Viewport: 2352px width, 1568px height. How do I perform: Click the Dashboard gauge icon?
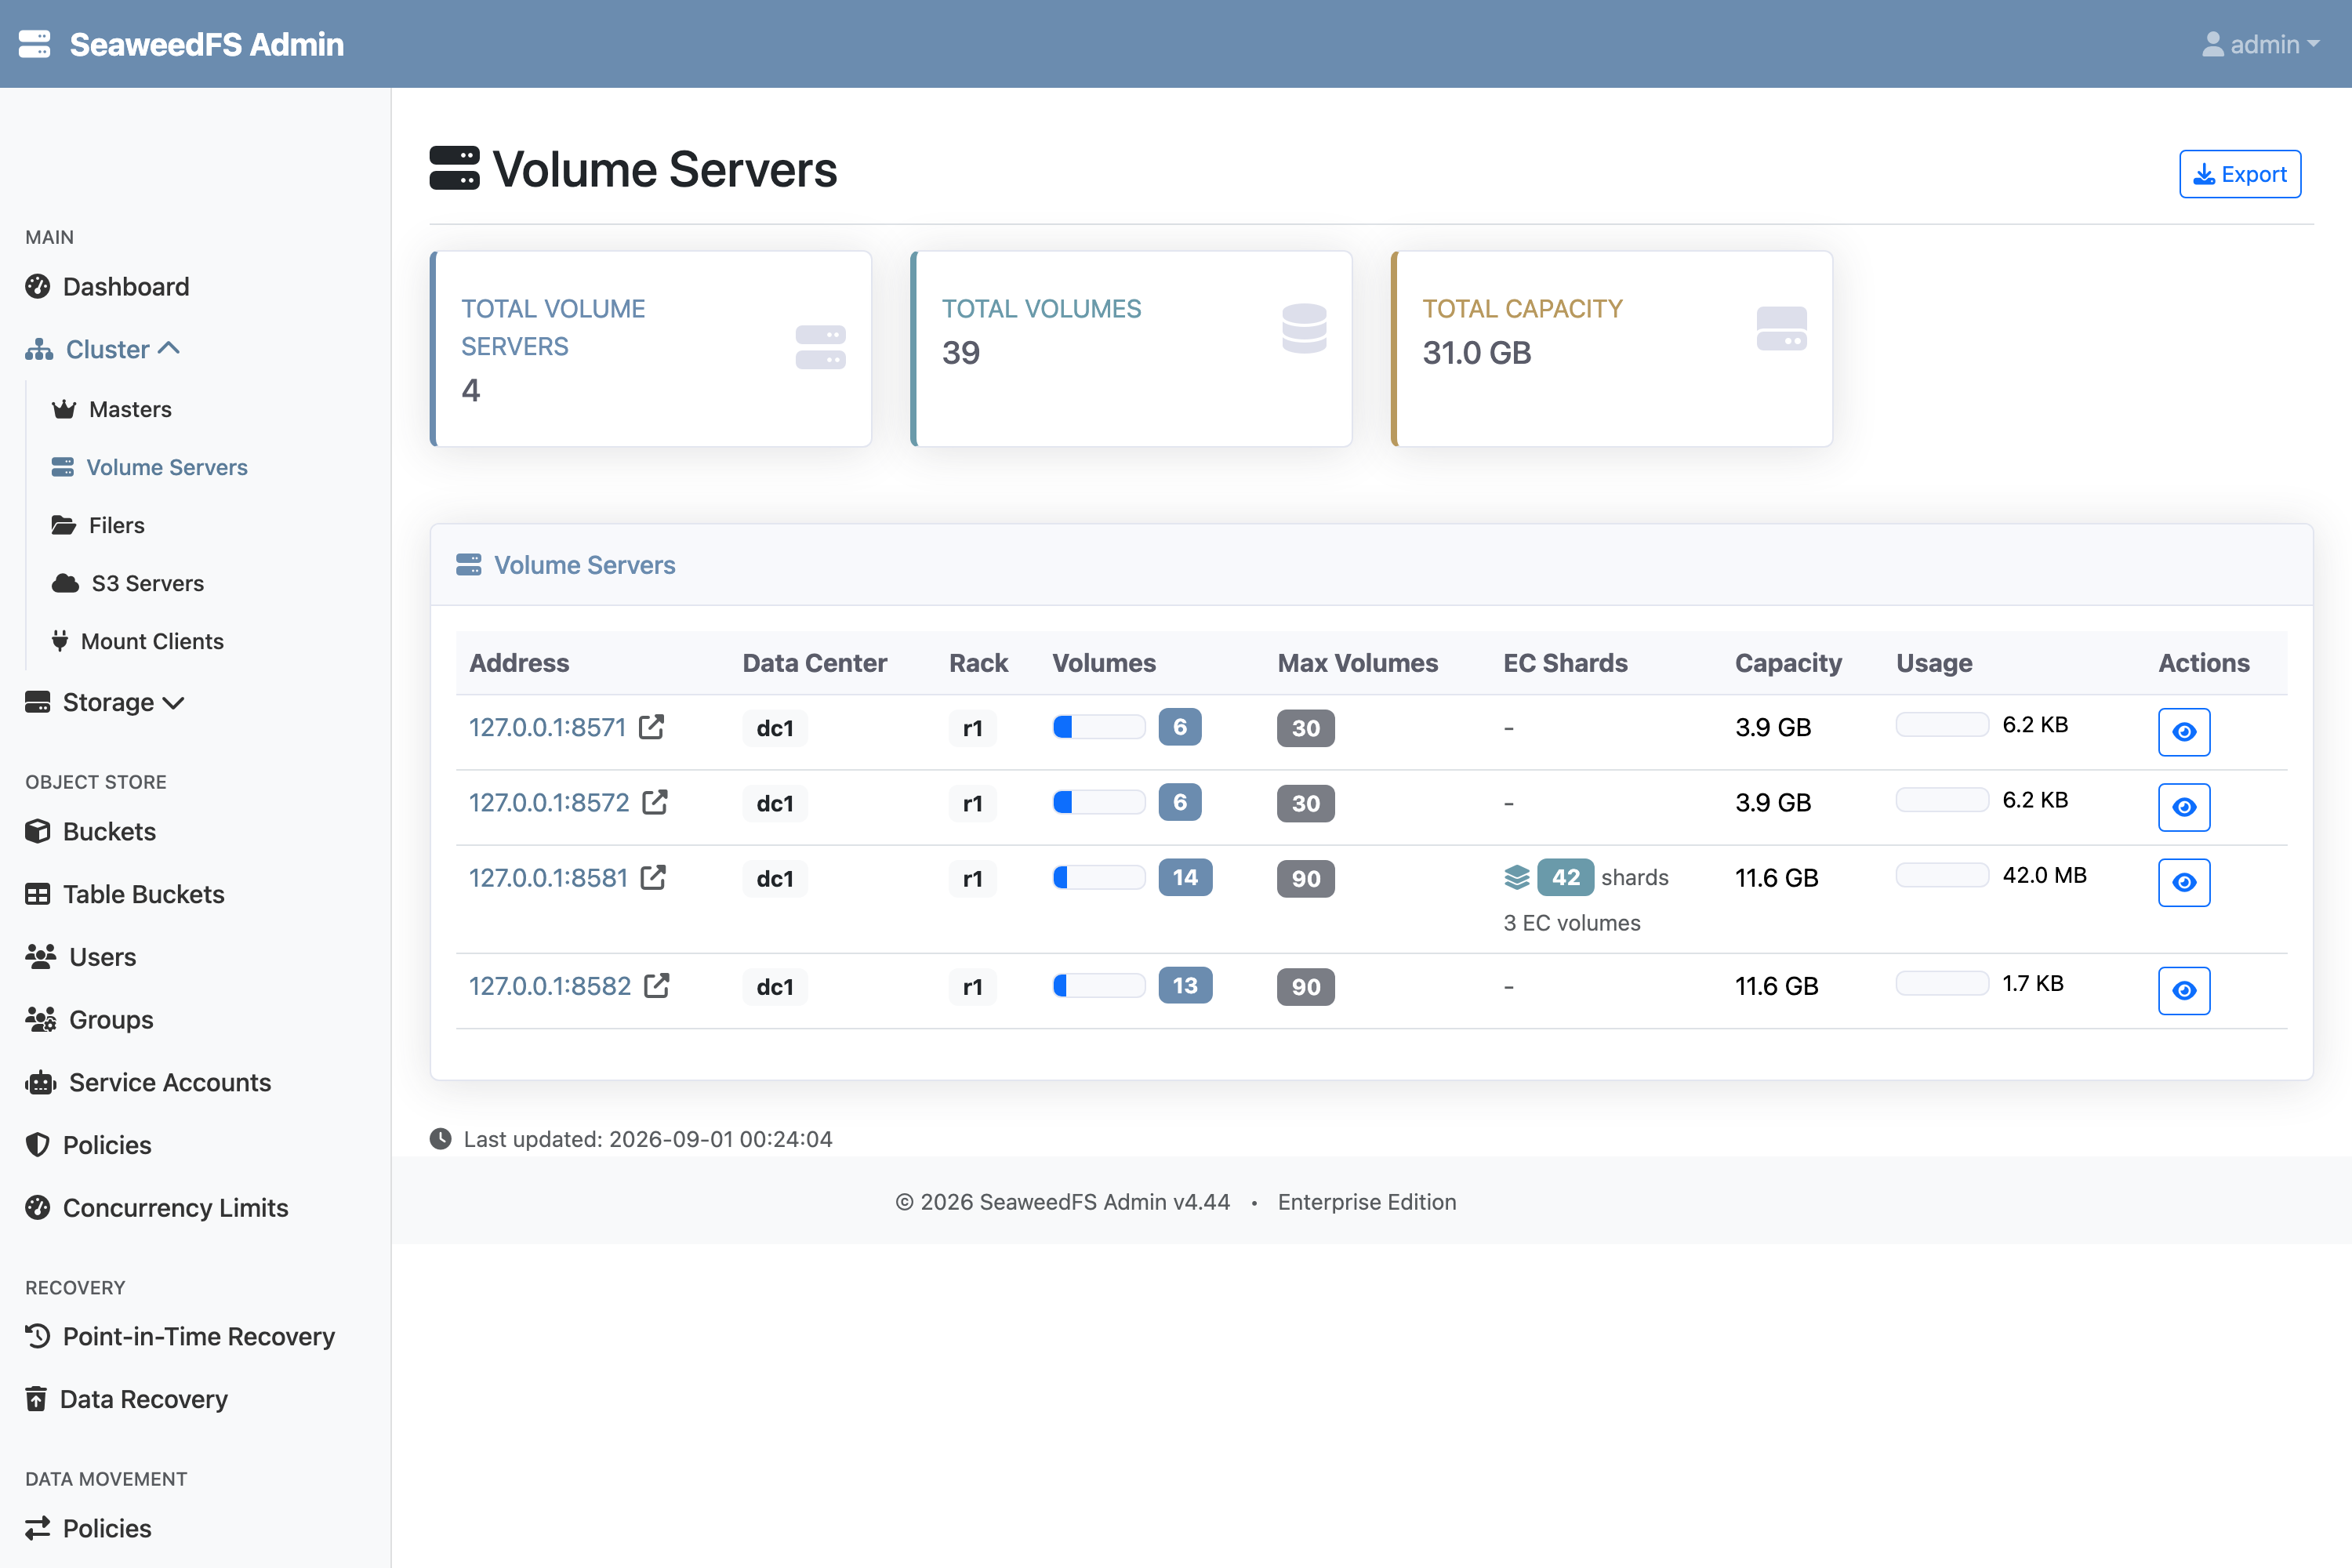tap(38, 287)
